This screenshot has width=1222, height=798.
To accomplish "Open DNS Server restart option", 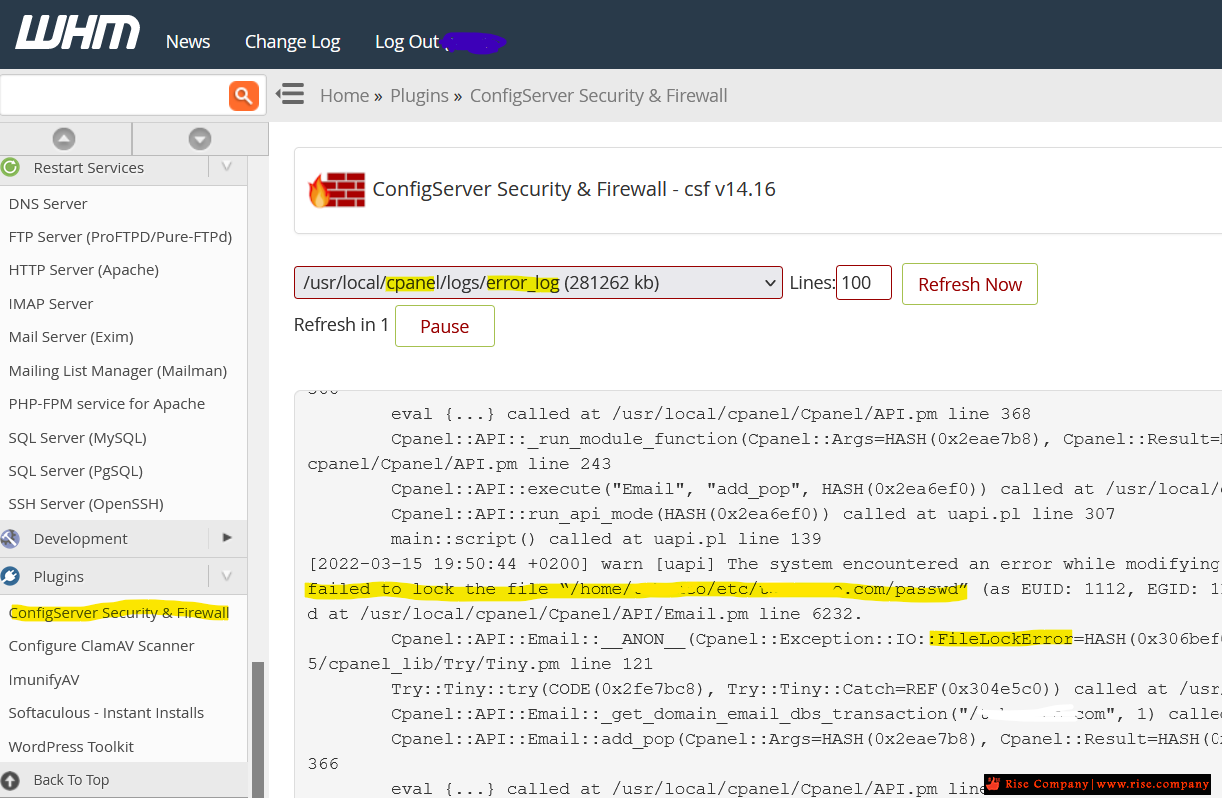I will coord(48,203).
